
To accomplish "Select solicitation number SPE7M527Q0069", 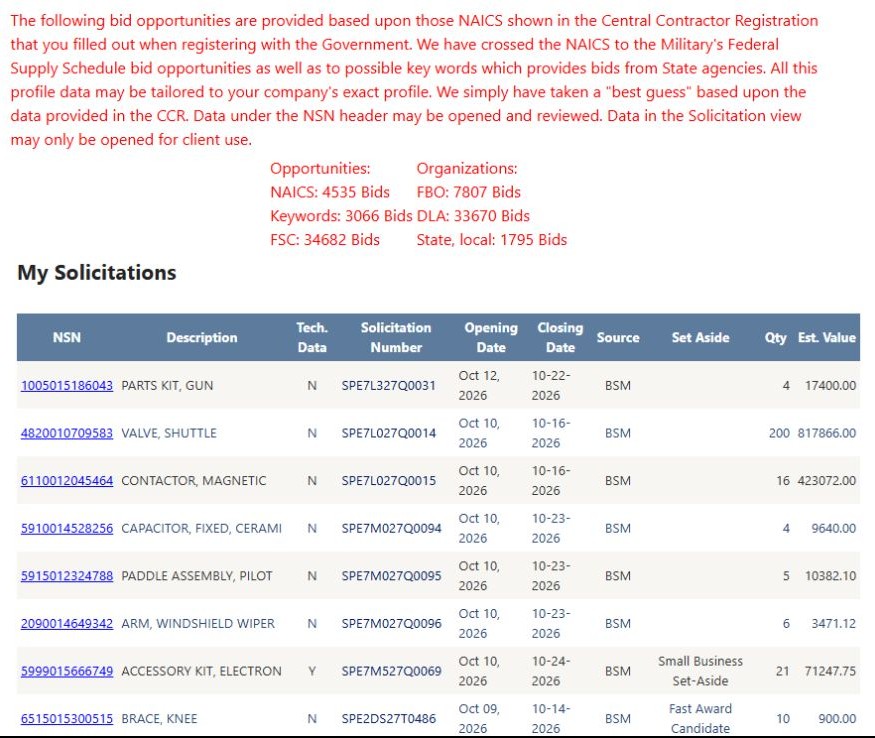I will click(x=391, y=671).
